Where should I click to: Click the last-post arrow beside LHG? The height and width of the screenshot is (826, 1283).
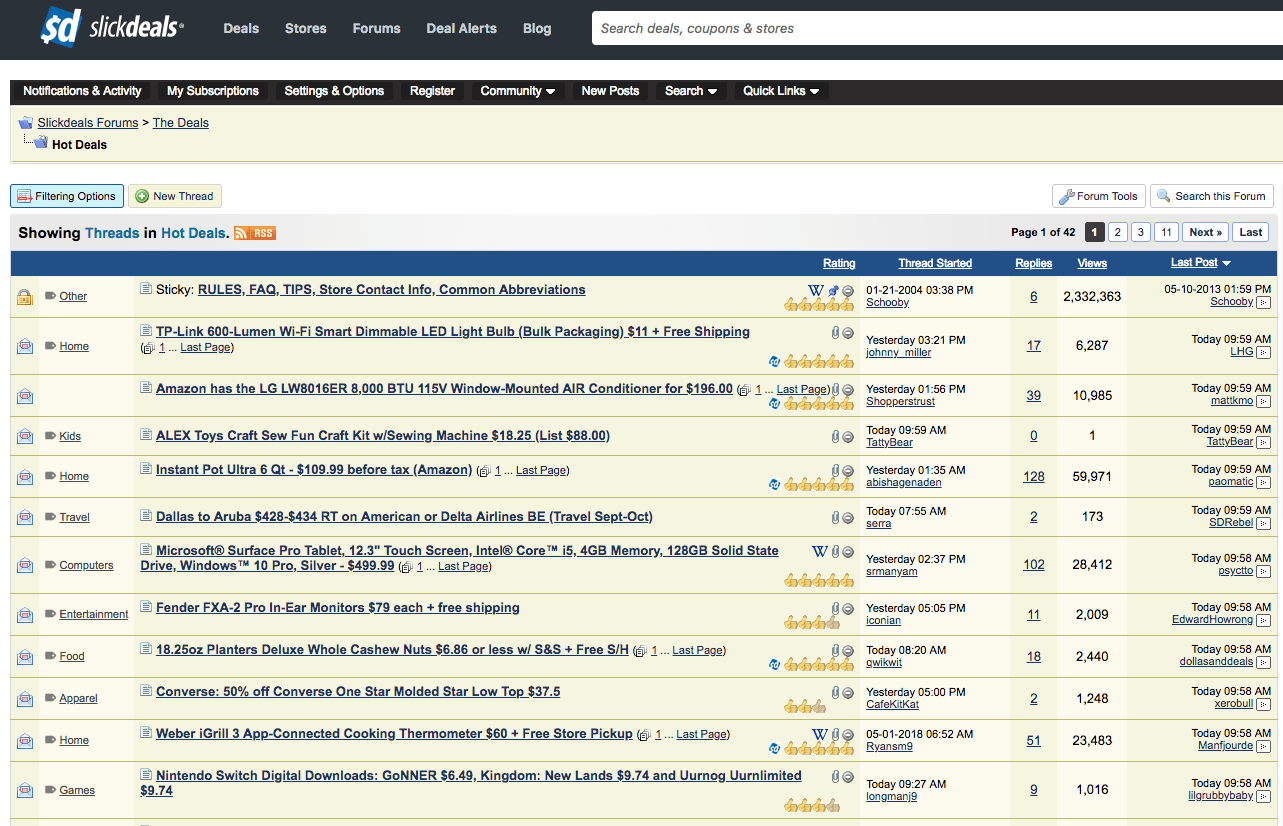pos(1264,352)
